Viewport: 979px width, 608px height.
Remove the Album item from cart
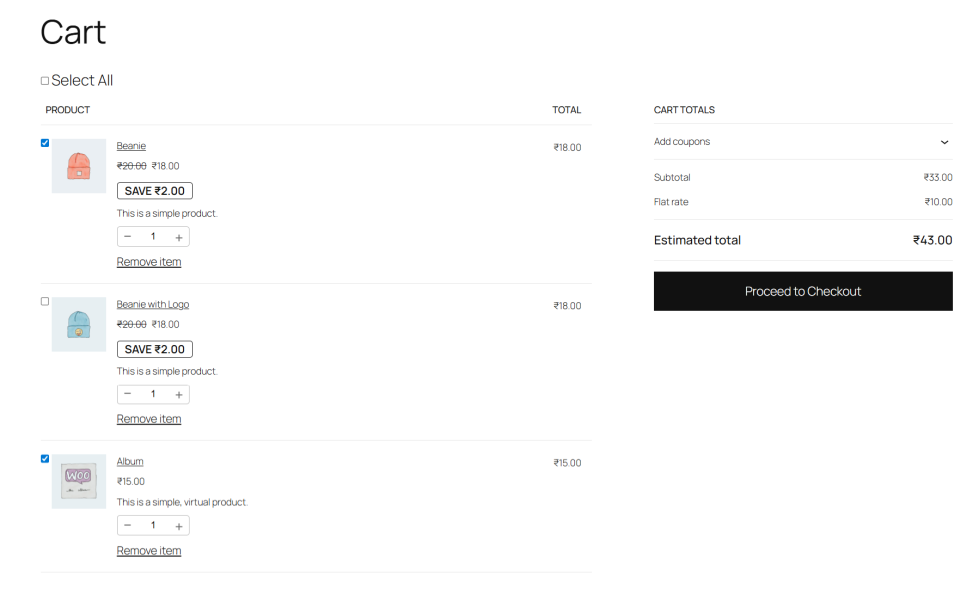(149, 551)
